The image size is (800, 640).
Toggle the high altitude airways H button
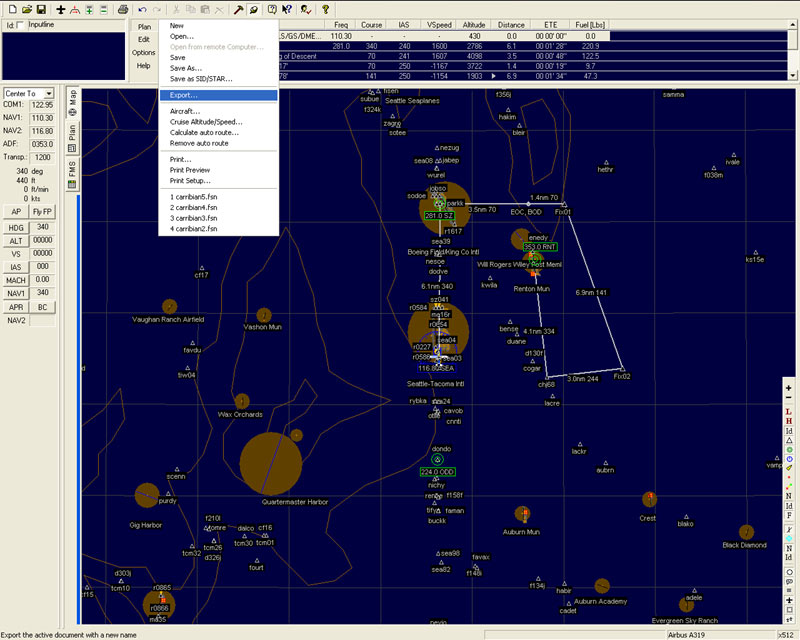pos(789,421)
